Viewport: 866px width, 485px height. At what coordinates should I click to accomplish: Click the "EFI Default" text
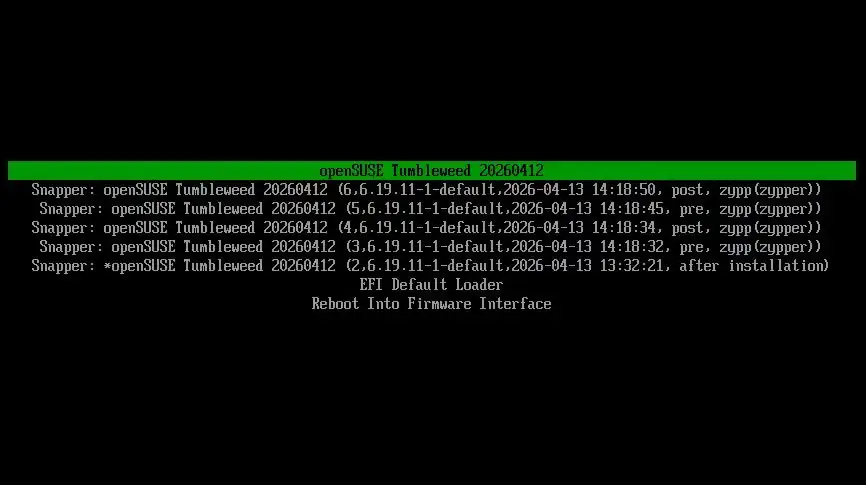pyautogui.click(x=403, y=285)
